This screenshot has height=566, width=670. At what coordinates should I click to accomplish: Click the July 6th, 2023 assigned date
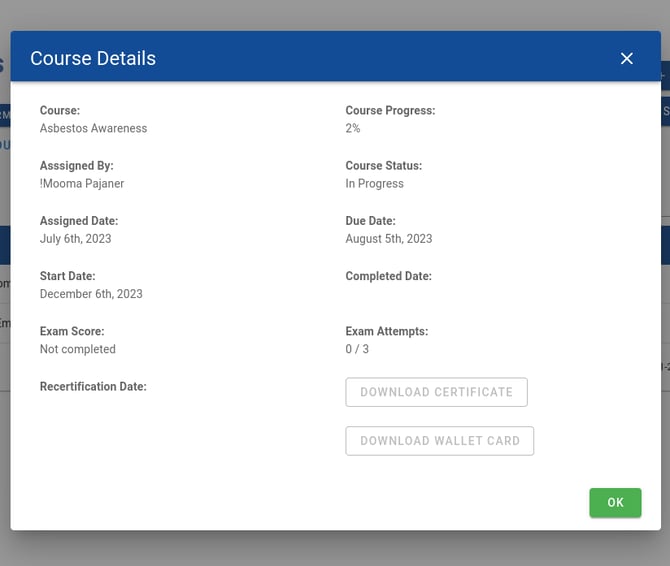pos(75,239)
